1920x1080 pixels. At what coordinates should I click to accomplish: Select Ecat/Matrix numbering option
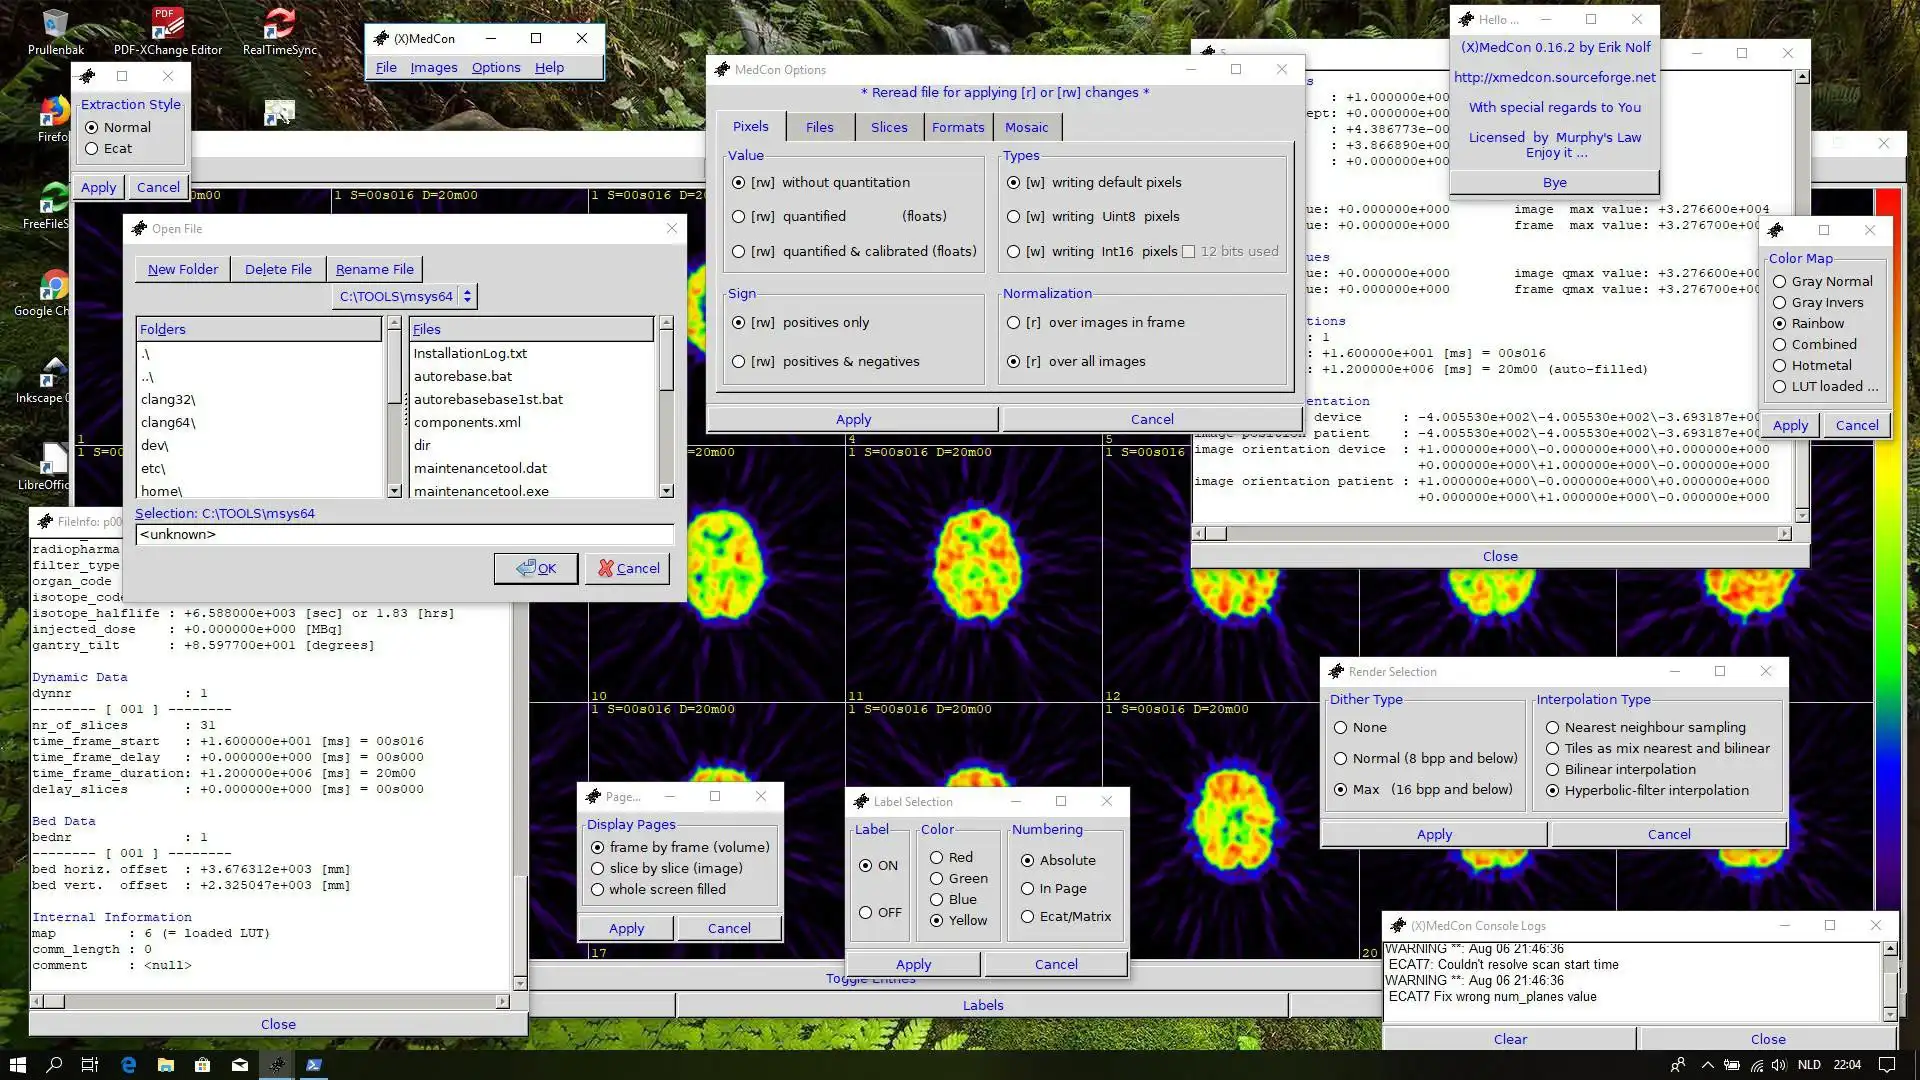click(x=1027, y=915)
